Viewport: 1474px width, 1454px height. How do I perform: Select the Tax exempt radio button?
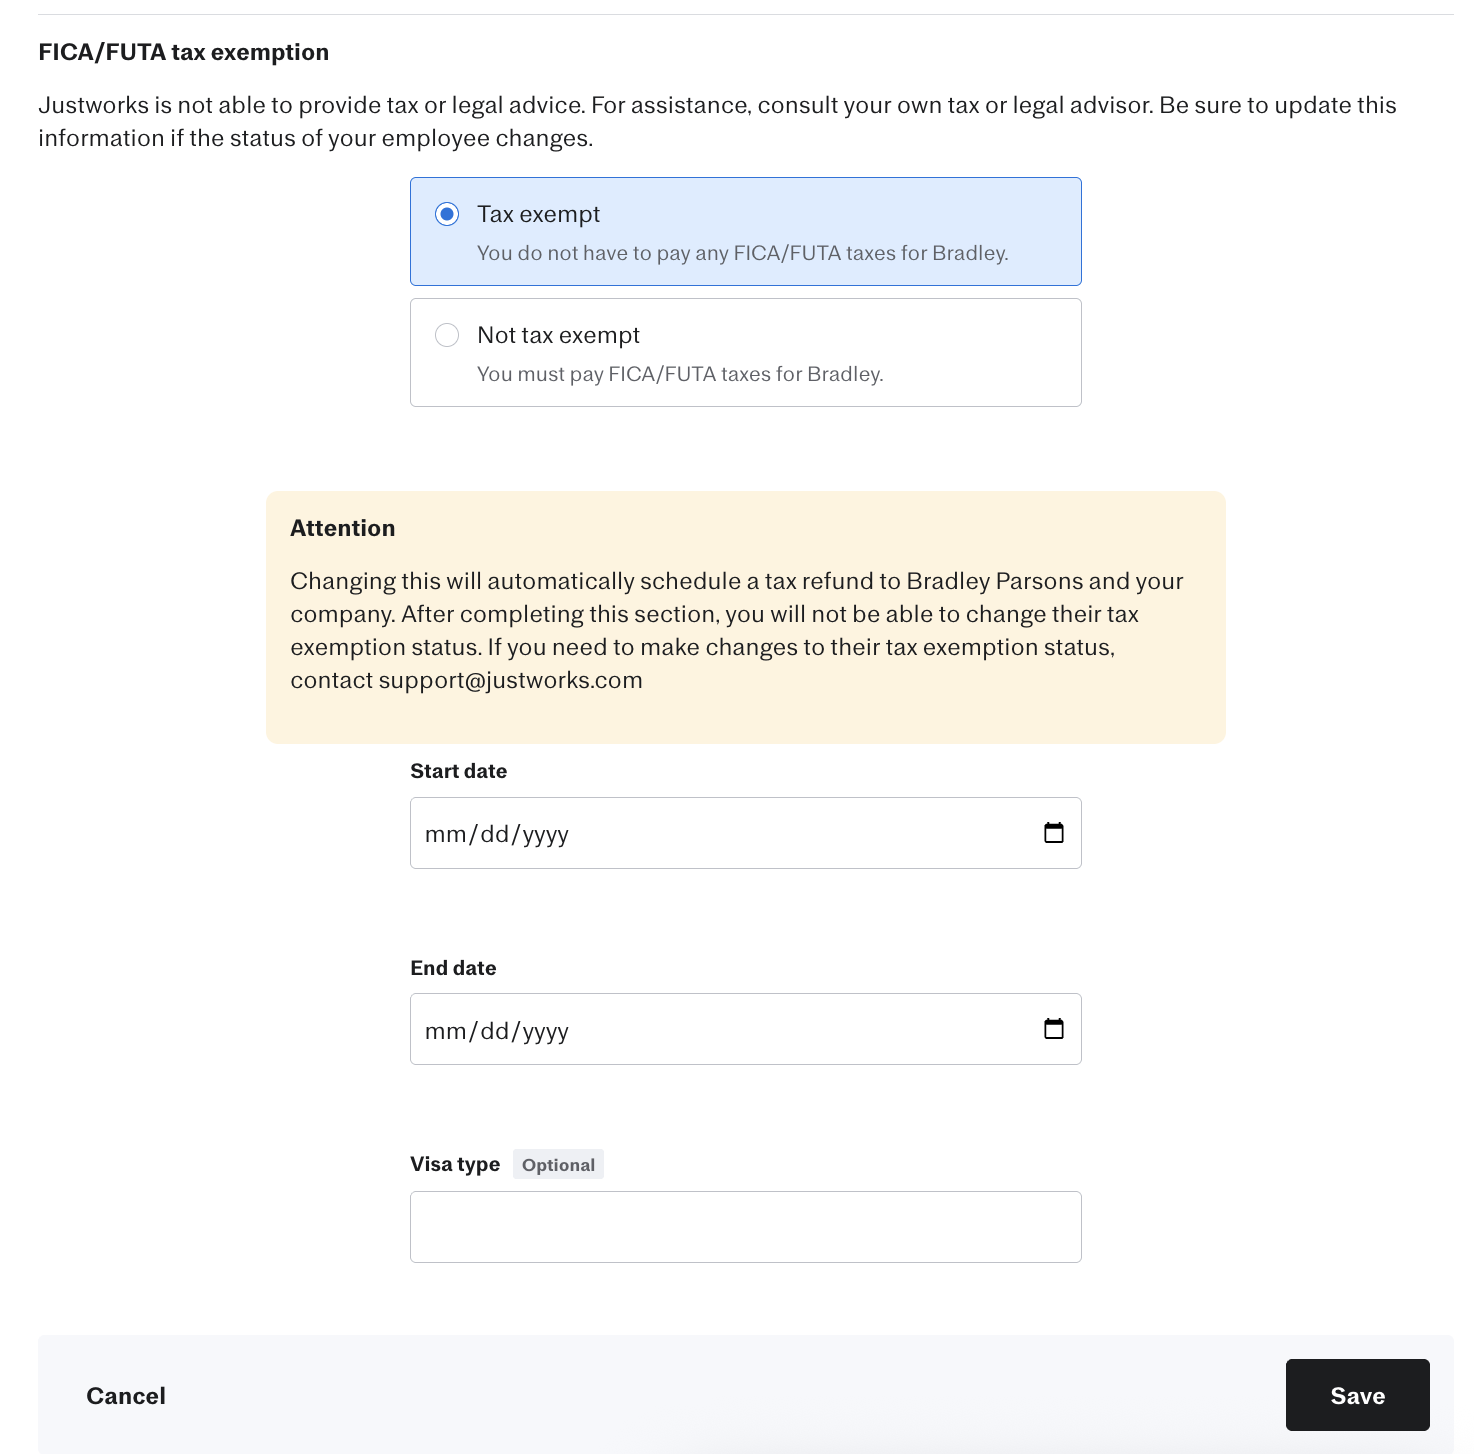447,214
